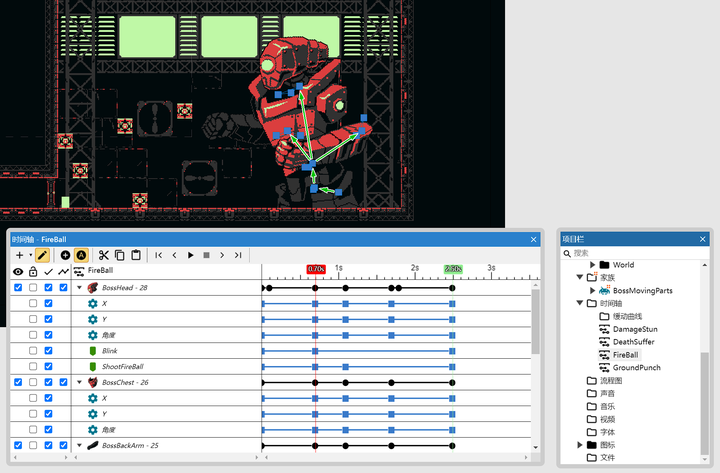The image size is (720, 473).
Task: Click the add keyframe circle-plus icon
Action: pyautogui.click(x=65, y=255)
